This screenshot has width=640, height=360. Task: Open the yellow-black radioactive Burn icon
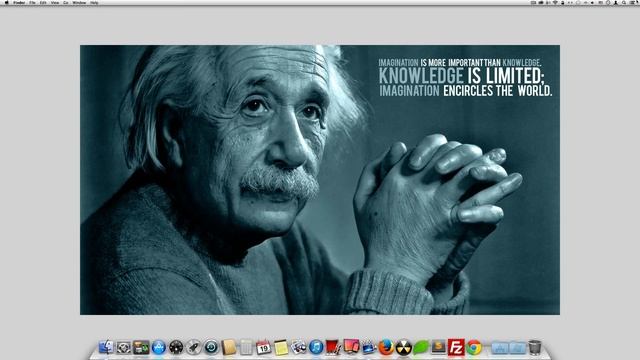pyautogui.click(x=404, y=348)
